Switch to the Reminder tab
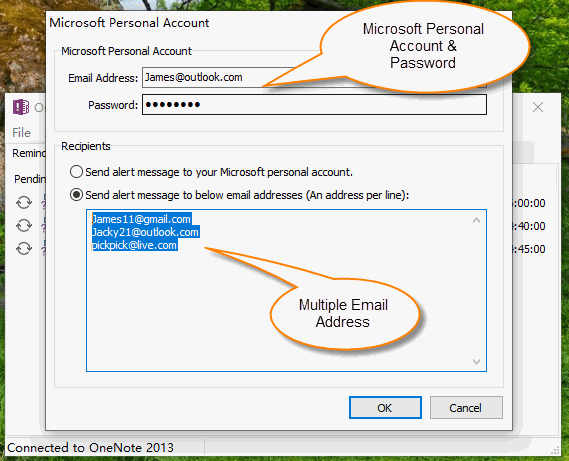Screen dimensions: 569x461 click(29, 153)
